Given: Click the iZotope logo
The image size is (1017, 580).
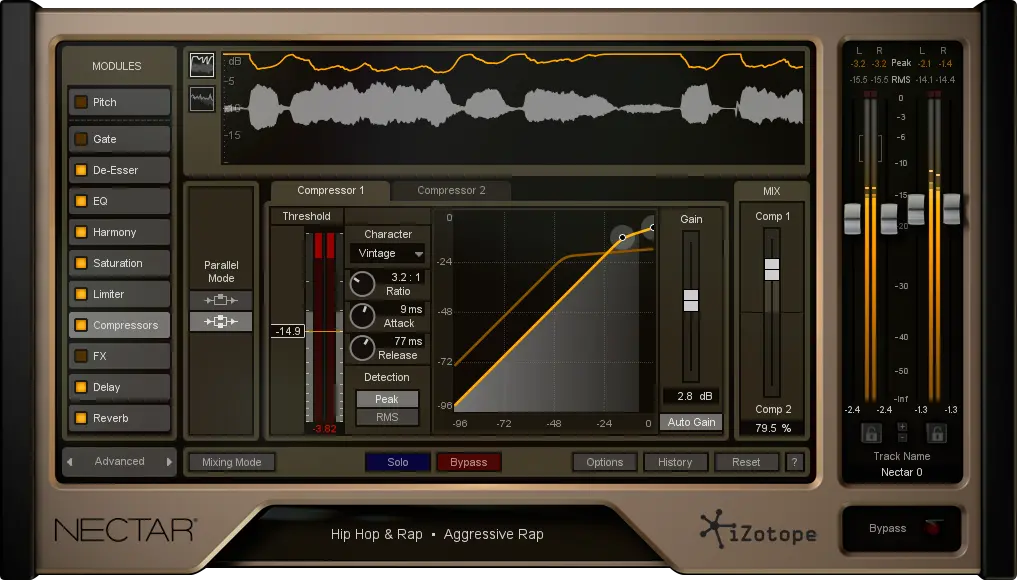Looking at the screenshot, I should click(758, 530).
